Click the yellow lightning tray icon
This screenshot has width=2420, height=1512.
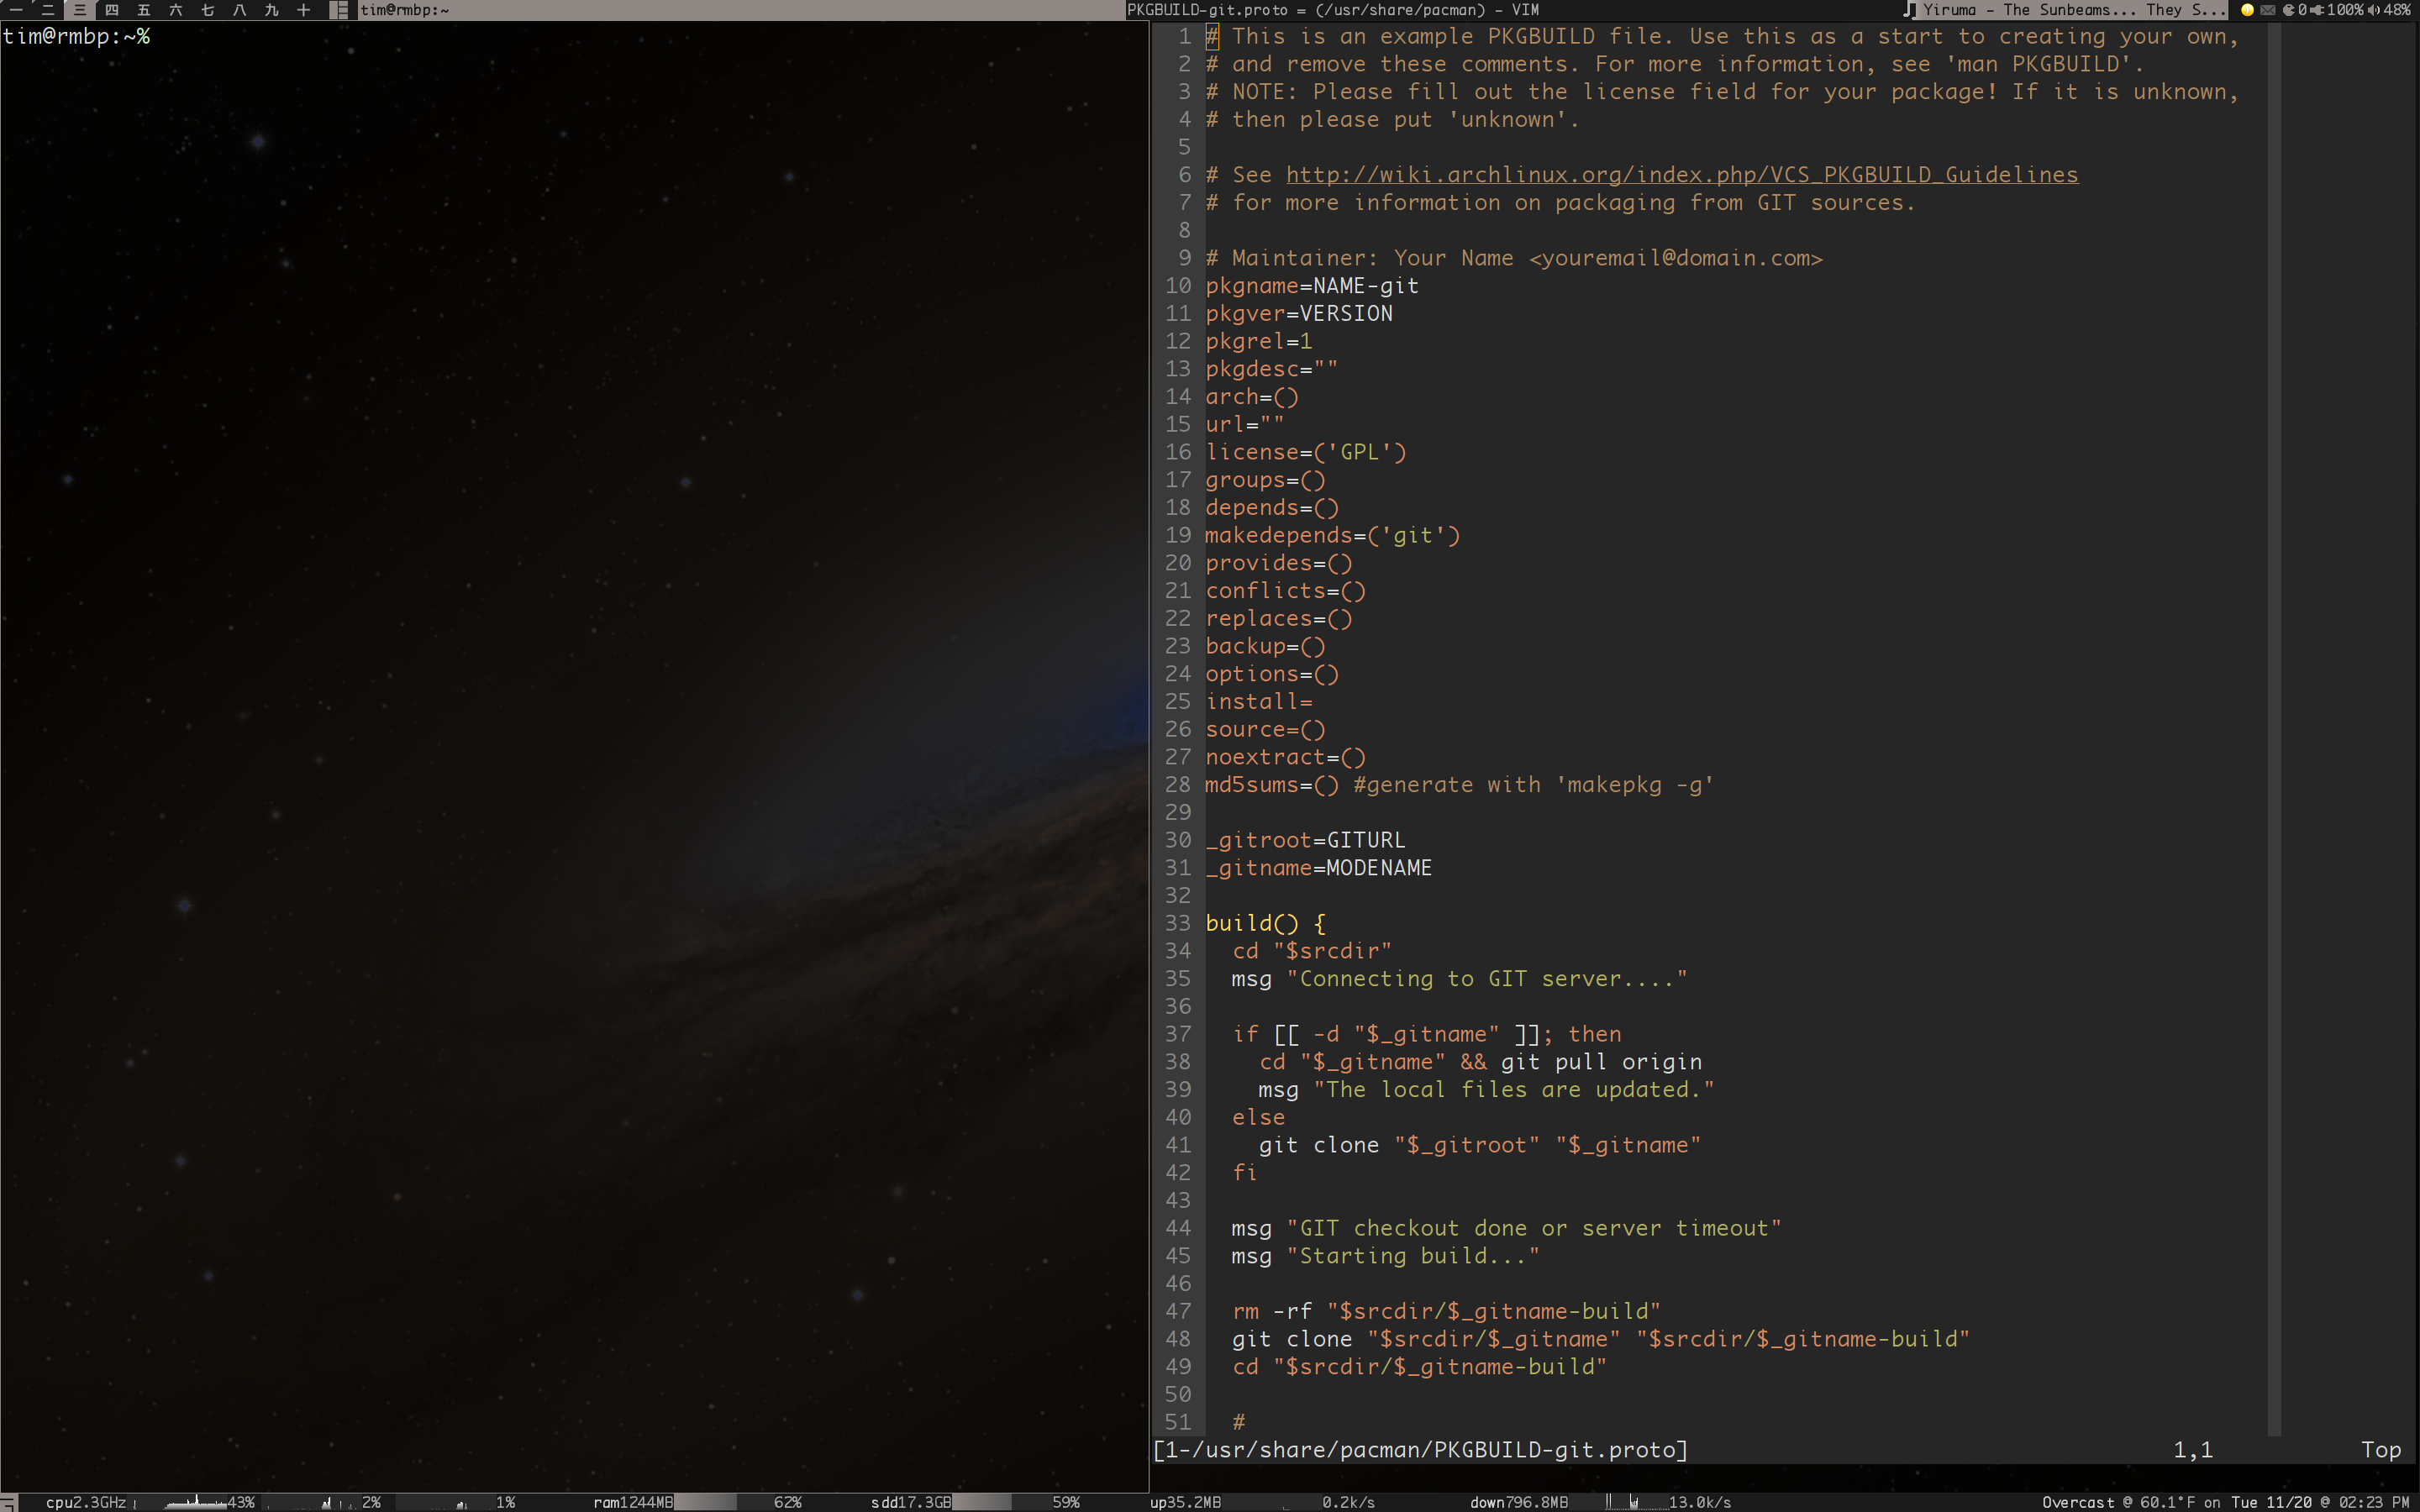click(x=2247, y=10)
